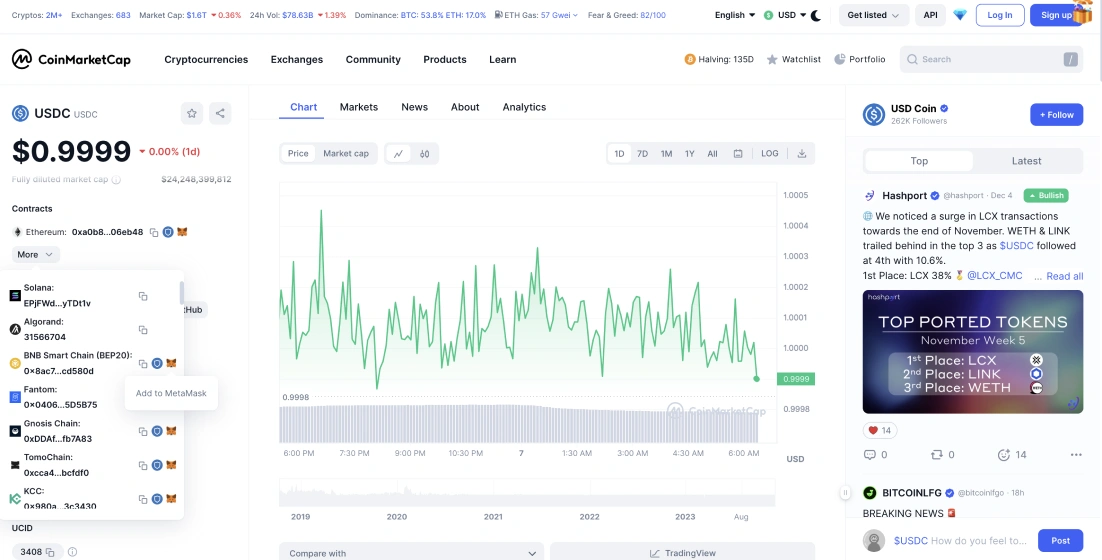Click shield icon on BNB Smart Chain row
Screen dimensions: 1102x560
157,363
